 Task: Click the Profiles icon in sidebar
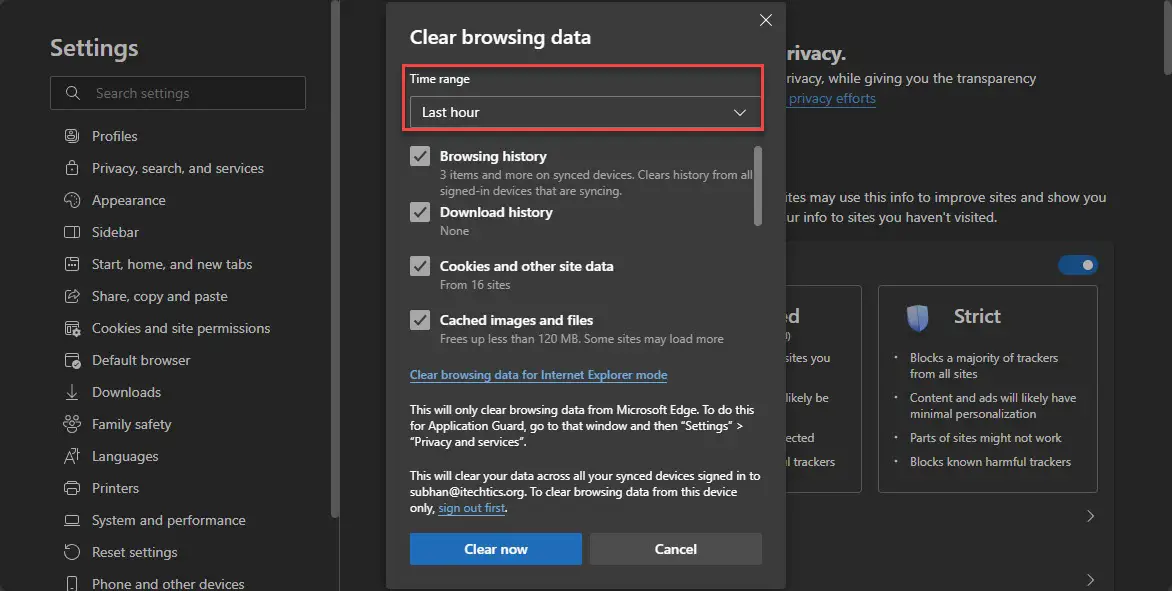(72, 136)
